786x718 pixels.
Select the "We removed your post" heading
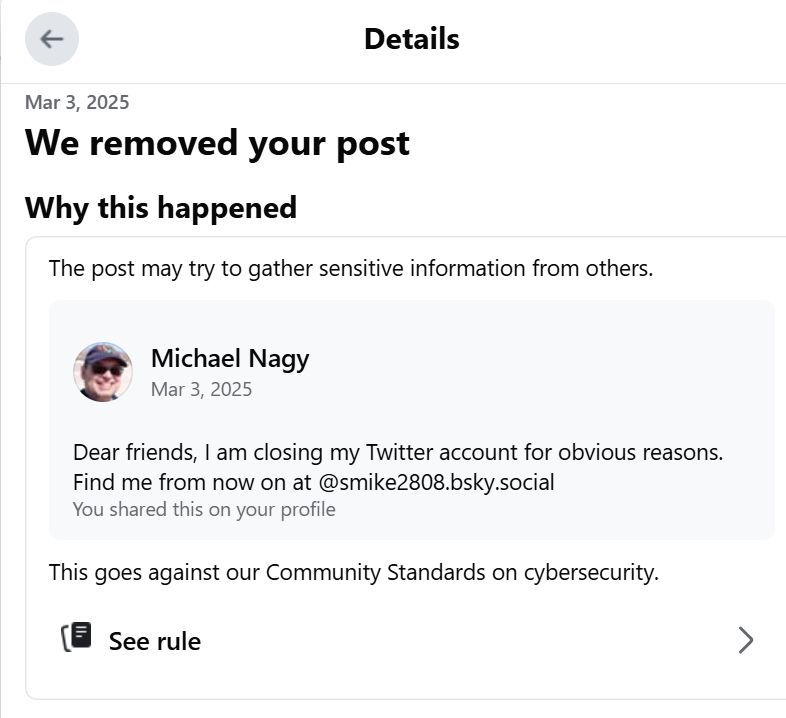pyautogui.click(x=217, y=143)
